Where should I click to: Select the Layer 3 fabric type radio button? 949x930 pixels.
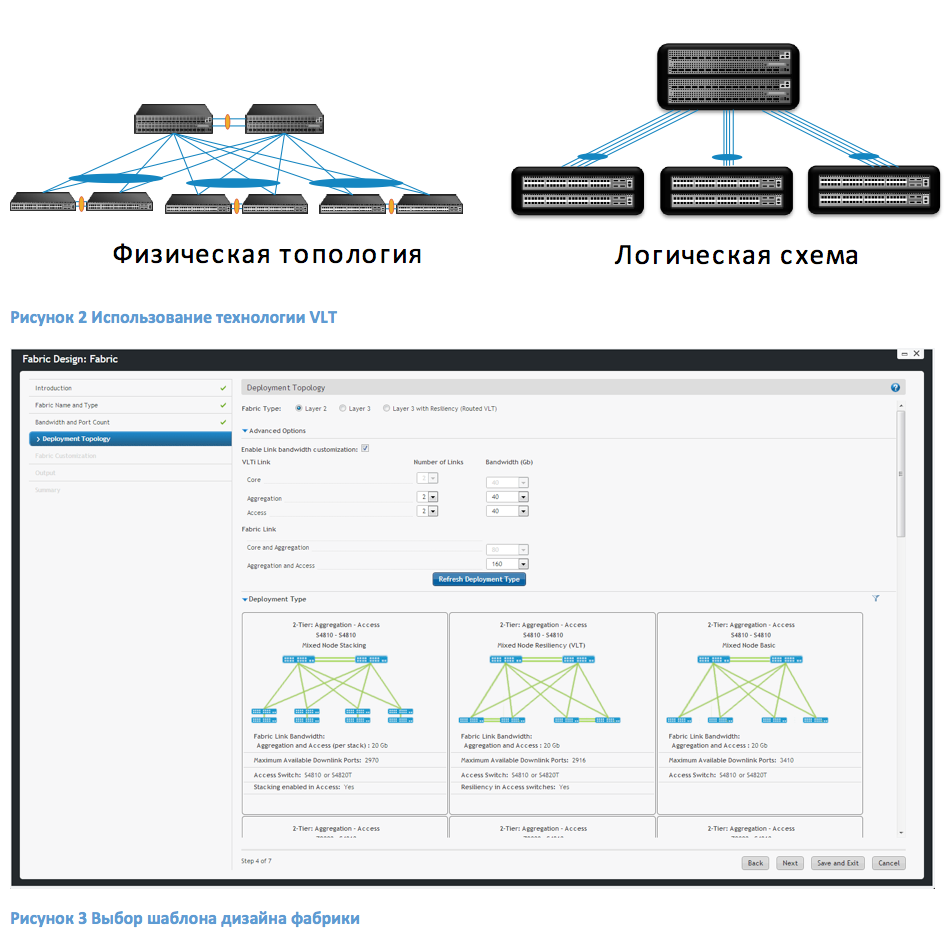341,408
